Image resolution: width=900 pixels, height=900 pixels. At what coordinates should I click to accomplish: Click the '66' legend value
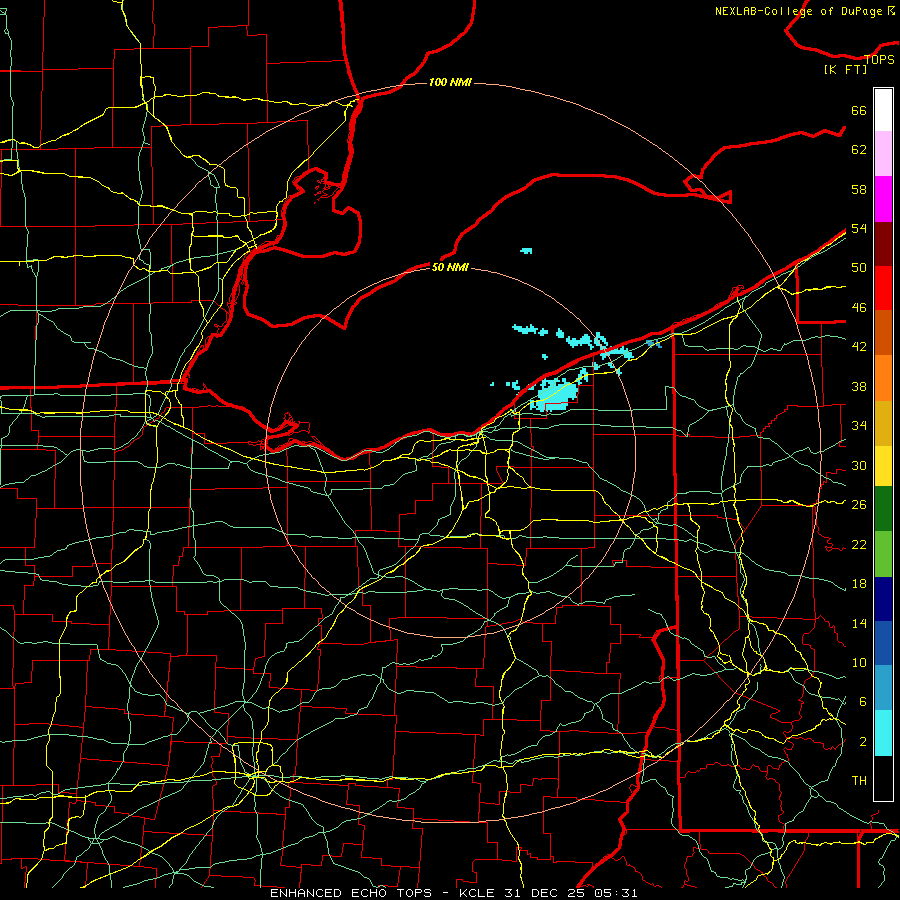tap(859, 111)
